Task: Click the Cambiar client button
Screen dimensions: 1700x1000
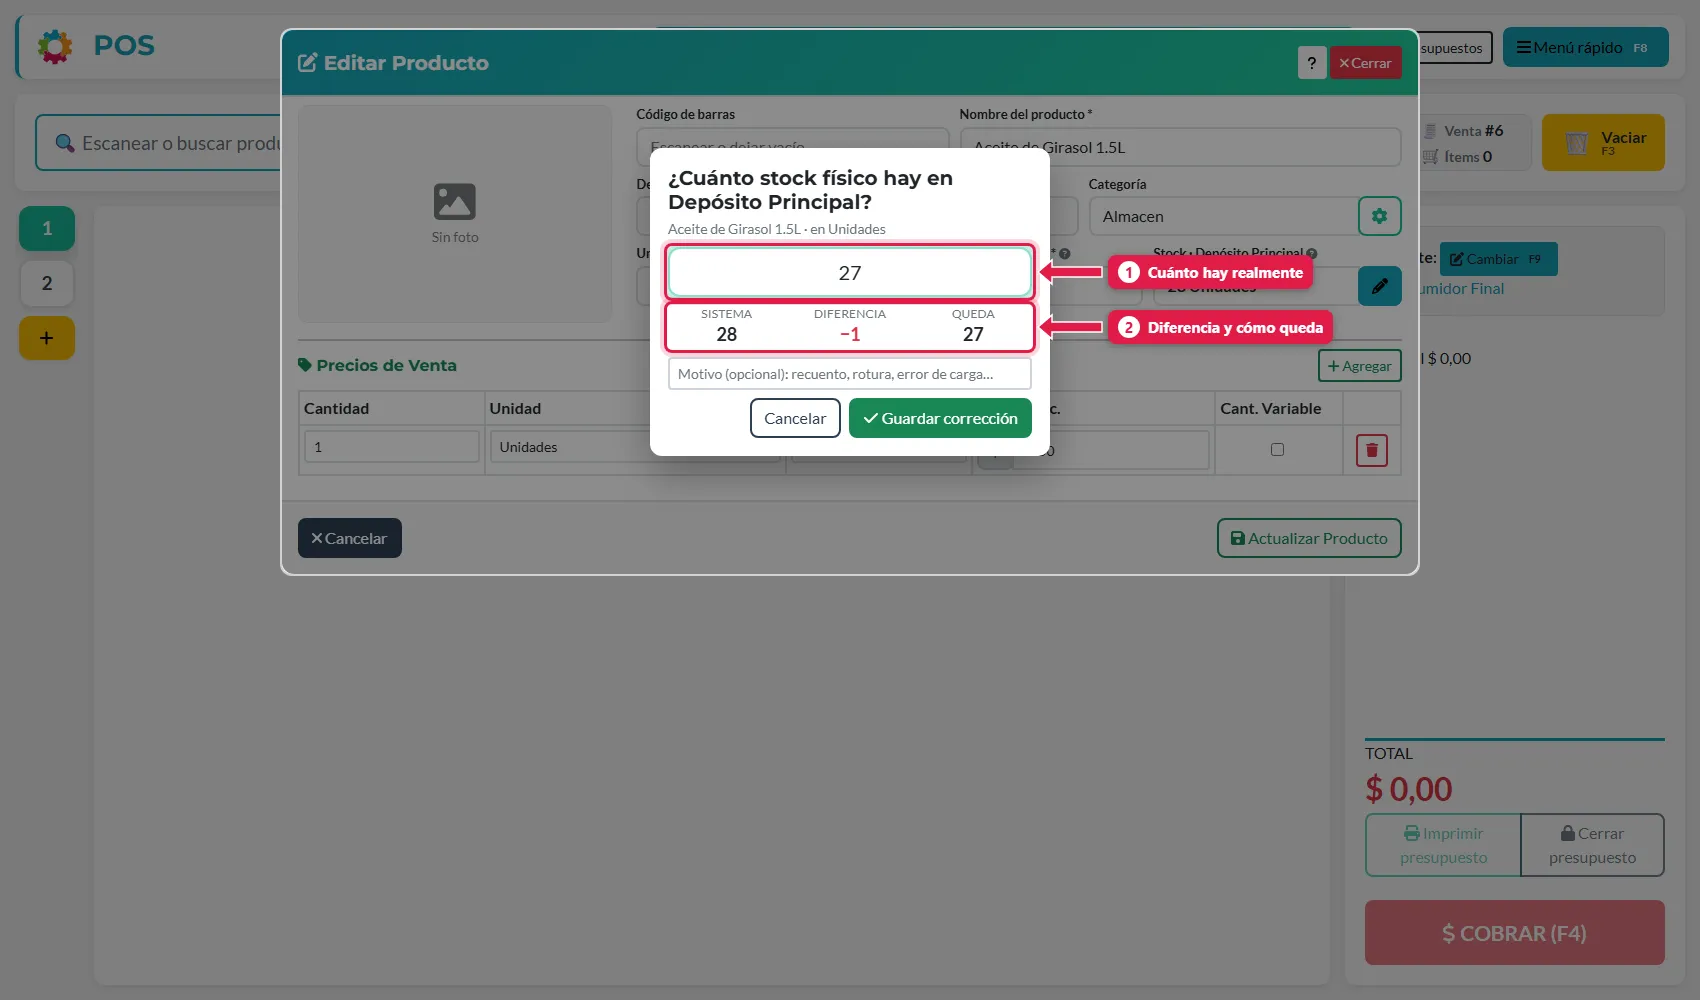Action: 1498,259
